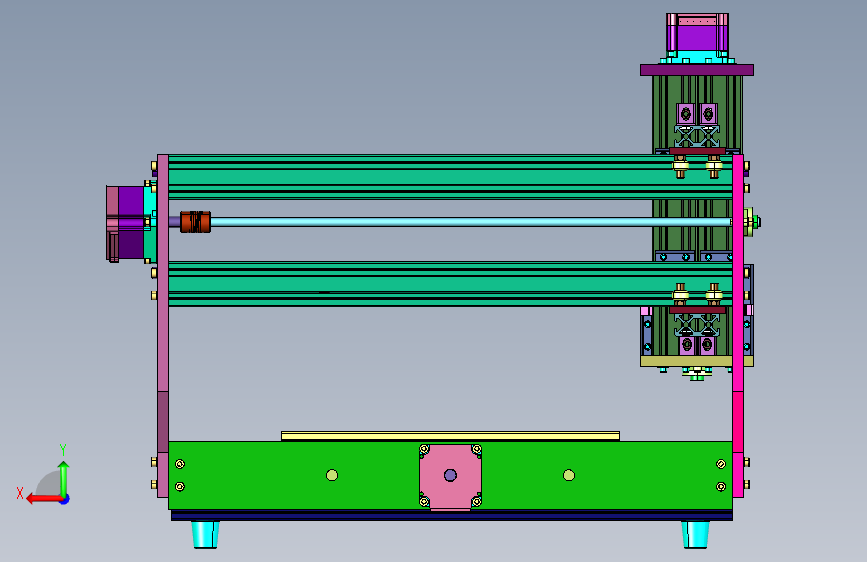Select the lower dark red carriage plate
This screenshot has width=867, height=562.
pos(697,310)
